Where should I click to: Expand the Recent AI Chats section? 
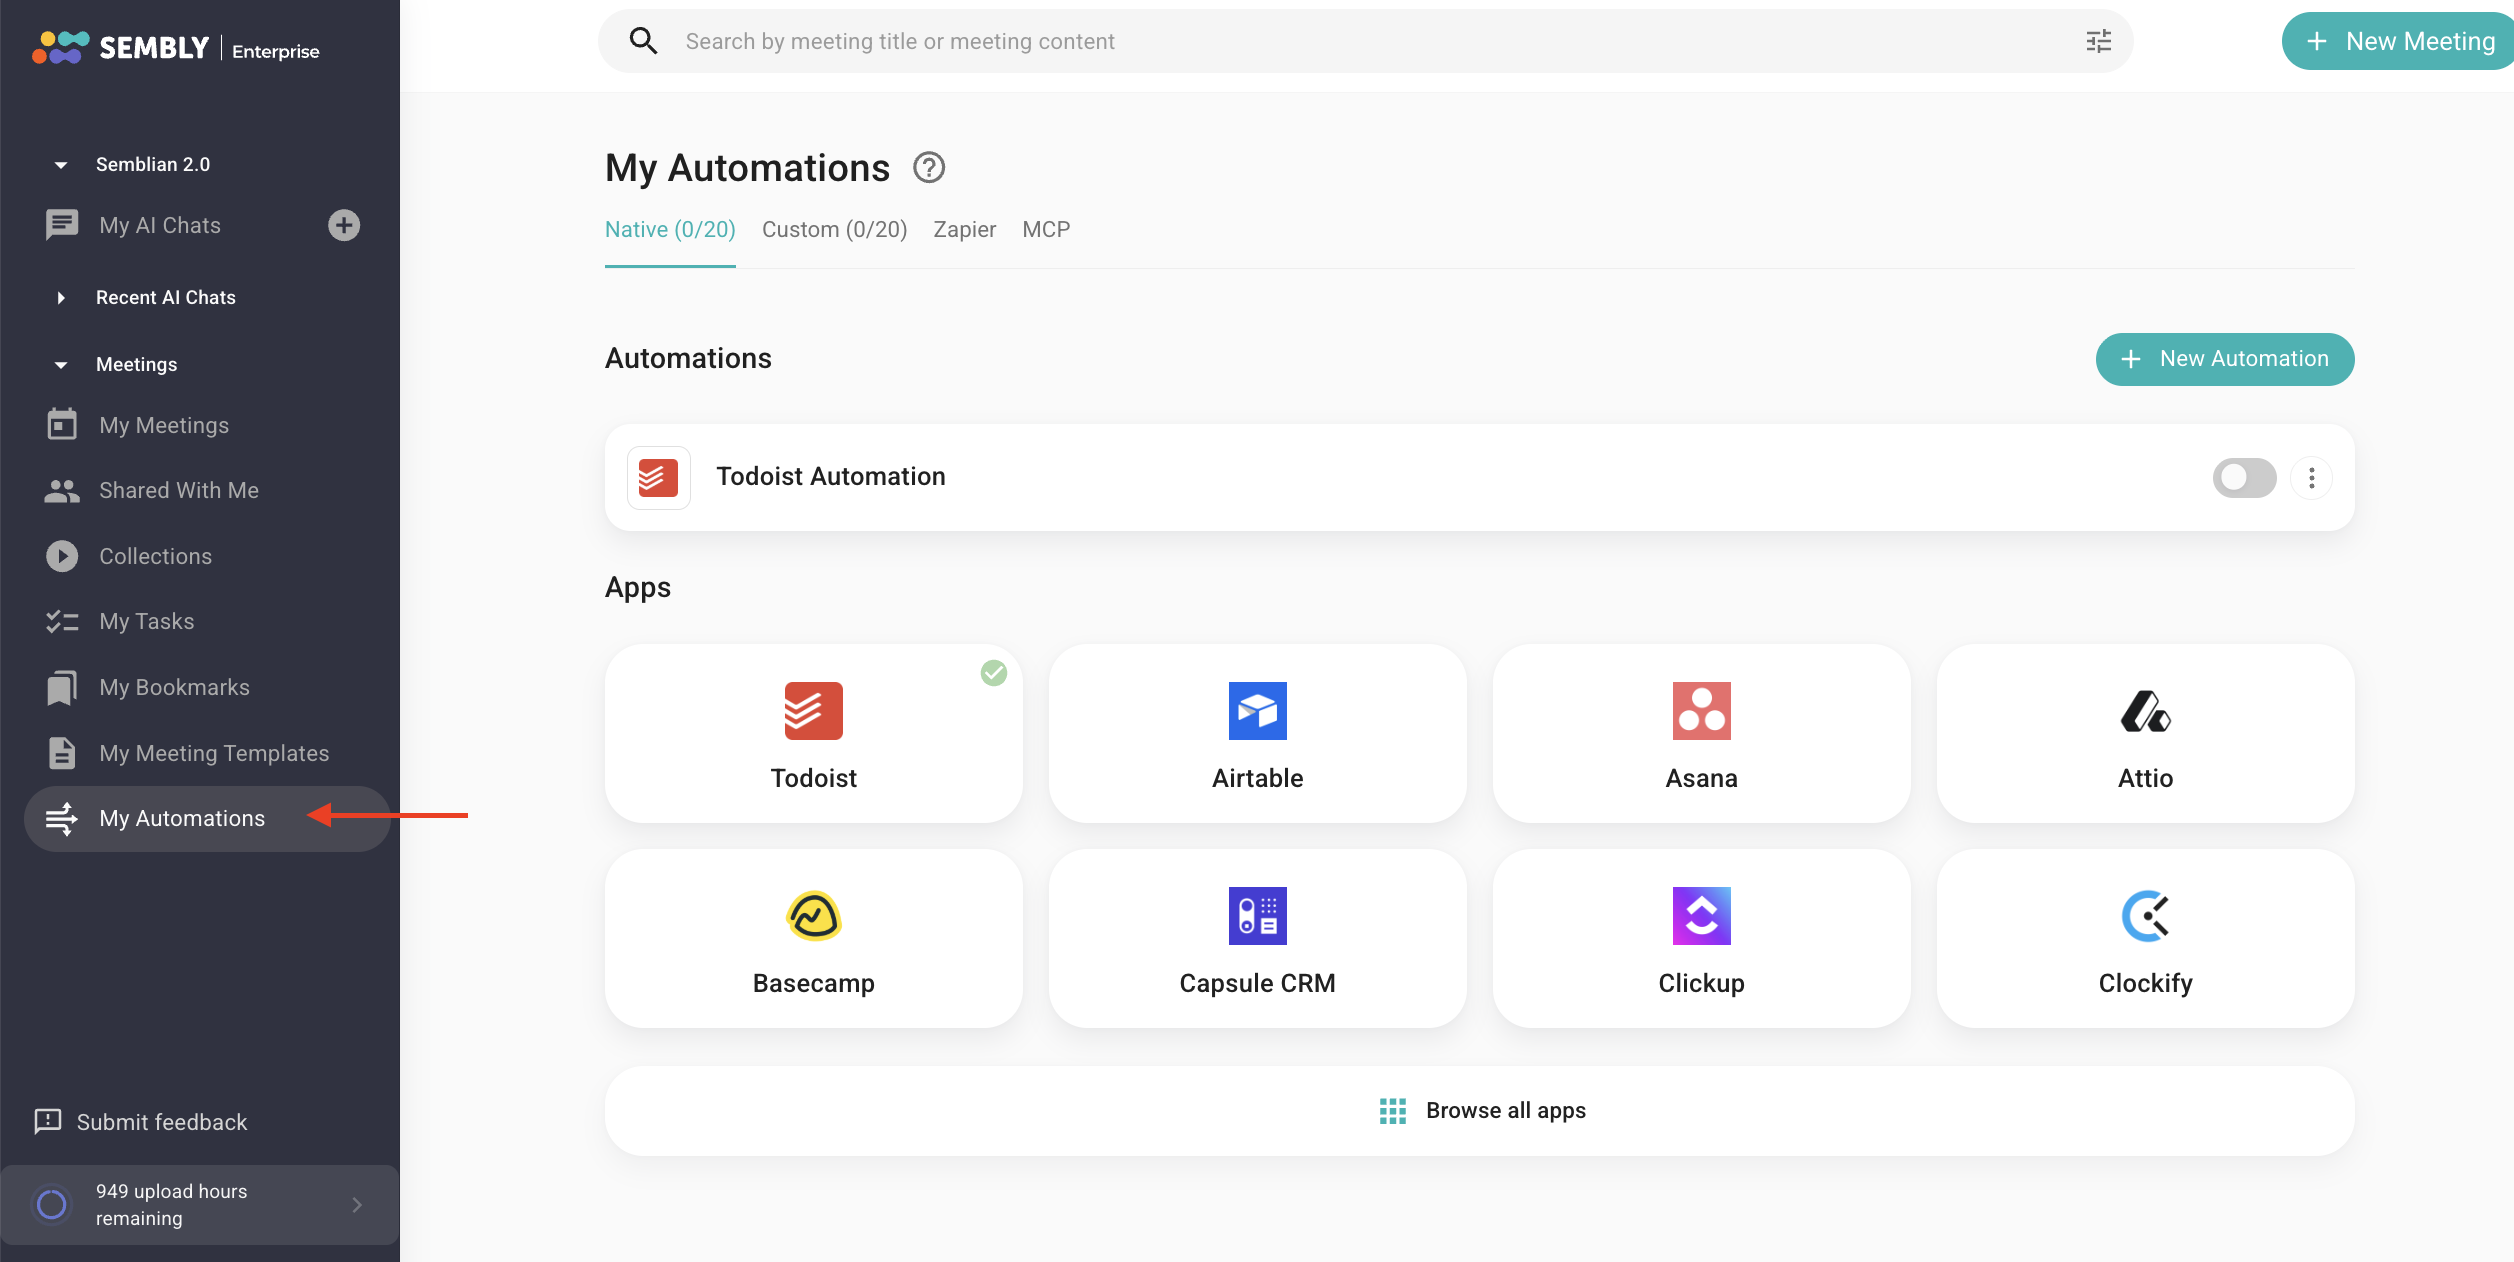pos(61,298)
